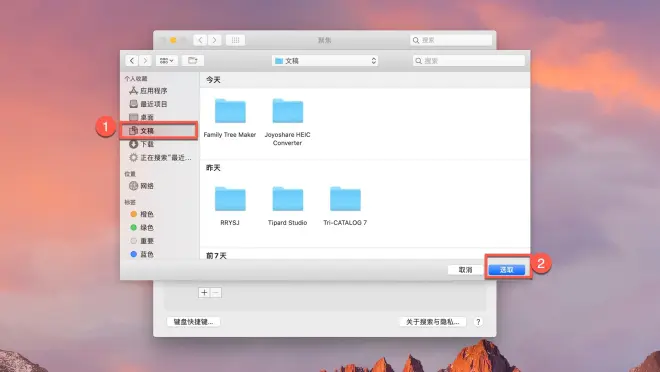This screenshot has height=372, width=660.
Task: Select 网络 in the sidebar
Action: point(146,186)
